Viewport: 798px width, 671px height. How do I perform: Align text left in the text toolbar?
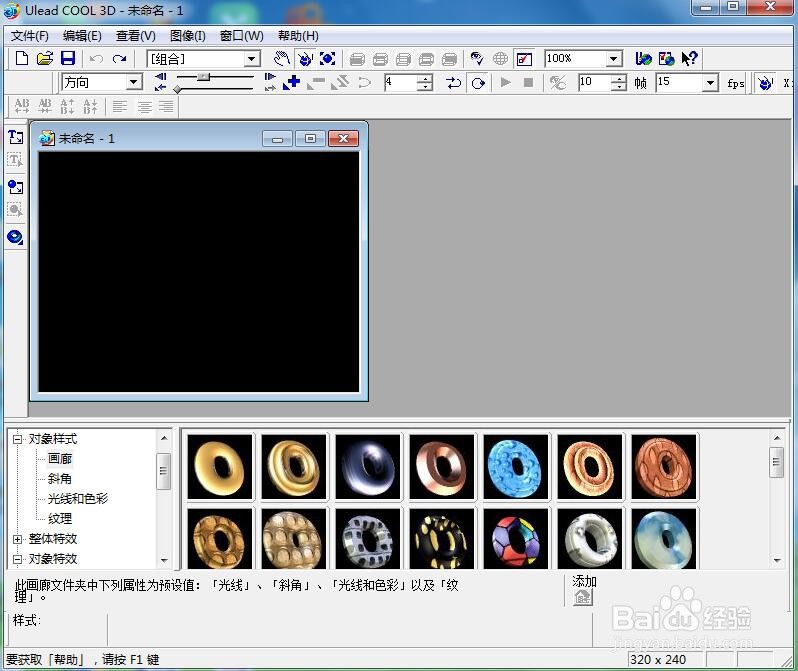click(x=120, y=106)
